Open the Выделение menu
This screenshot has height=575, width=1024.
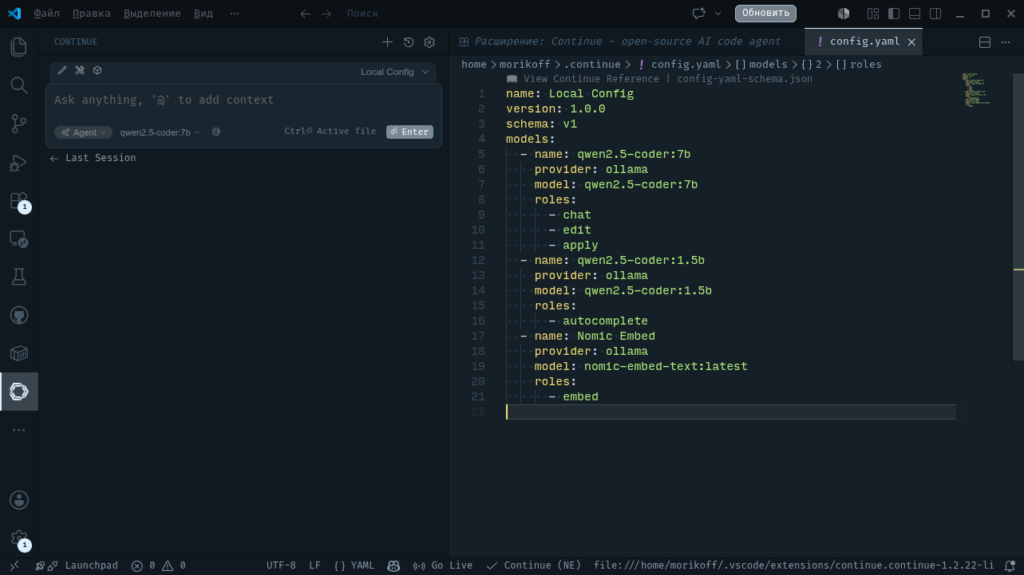(x=152, y=13)
